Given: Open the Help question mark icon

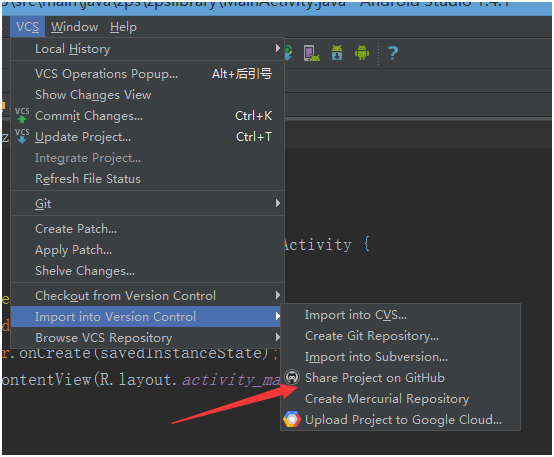Looking at the screenshot, I should [x=393, y=53].
